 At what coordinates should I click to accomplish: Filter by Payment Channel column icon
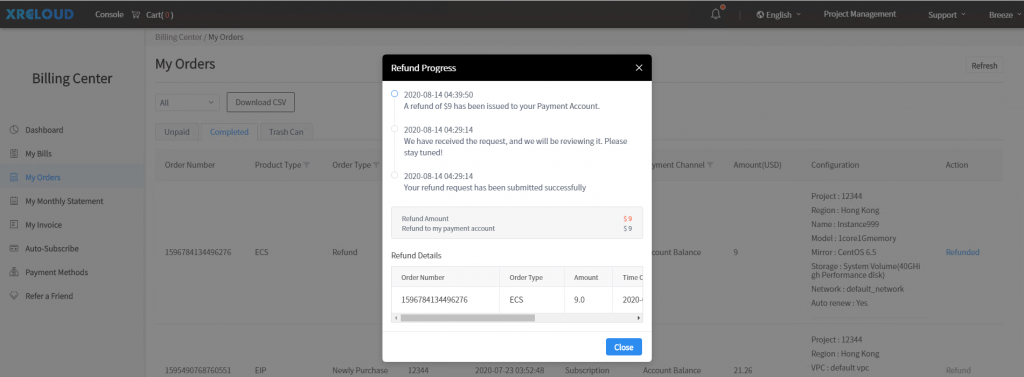click(710, 165)
